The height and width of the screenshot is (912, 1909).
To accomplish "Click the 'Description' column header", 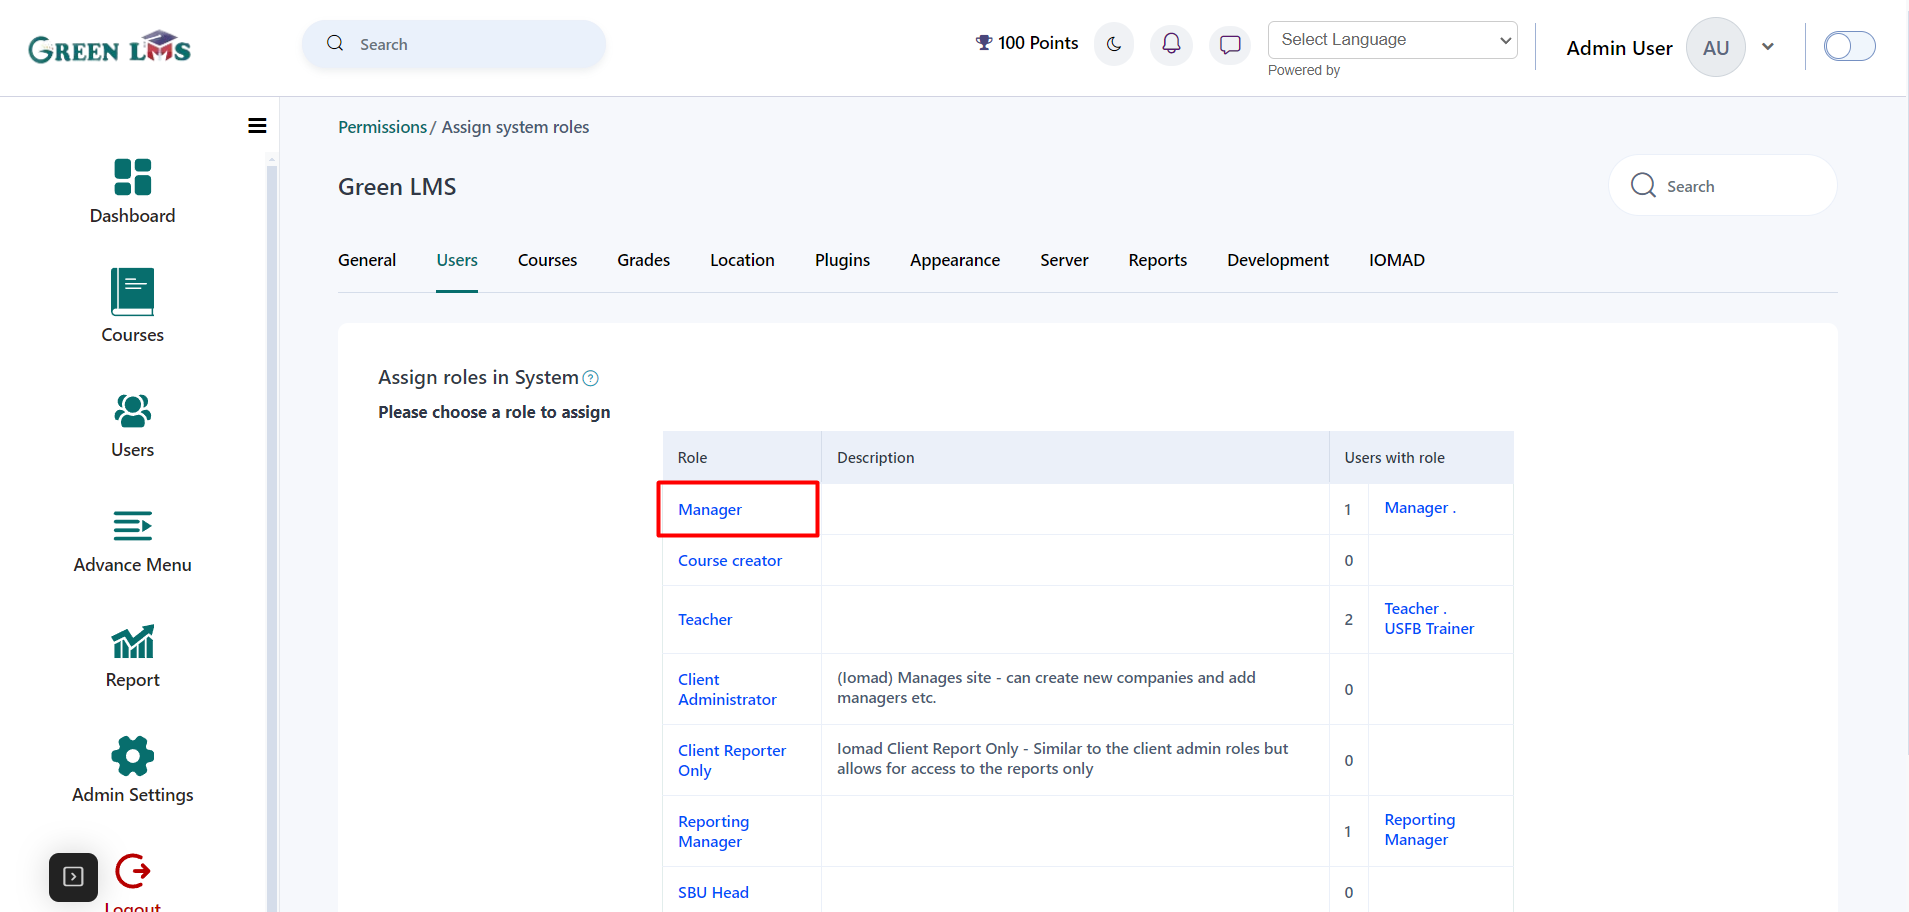I will pos(875,458).
